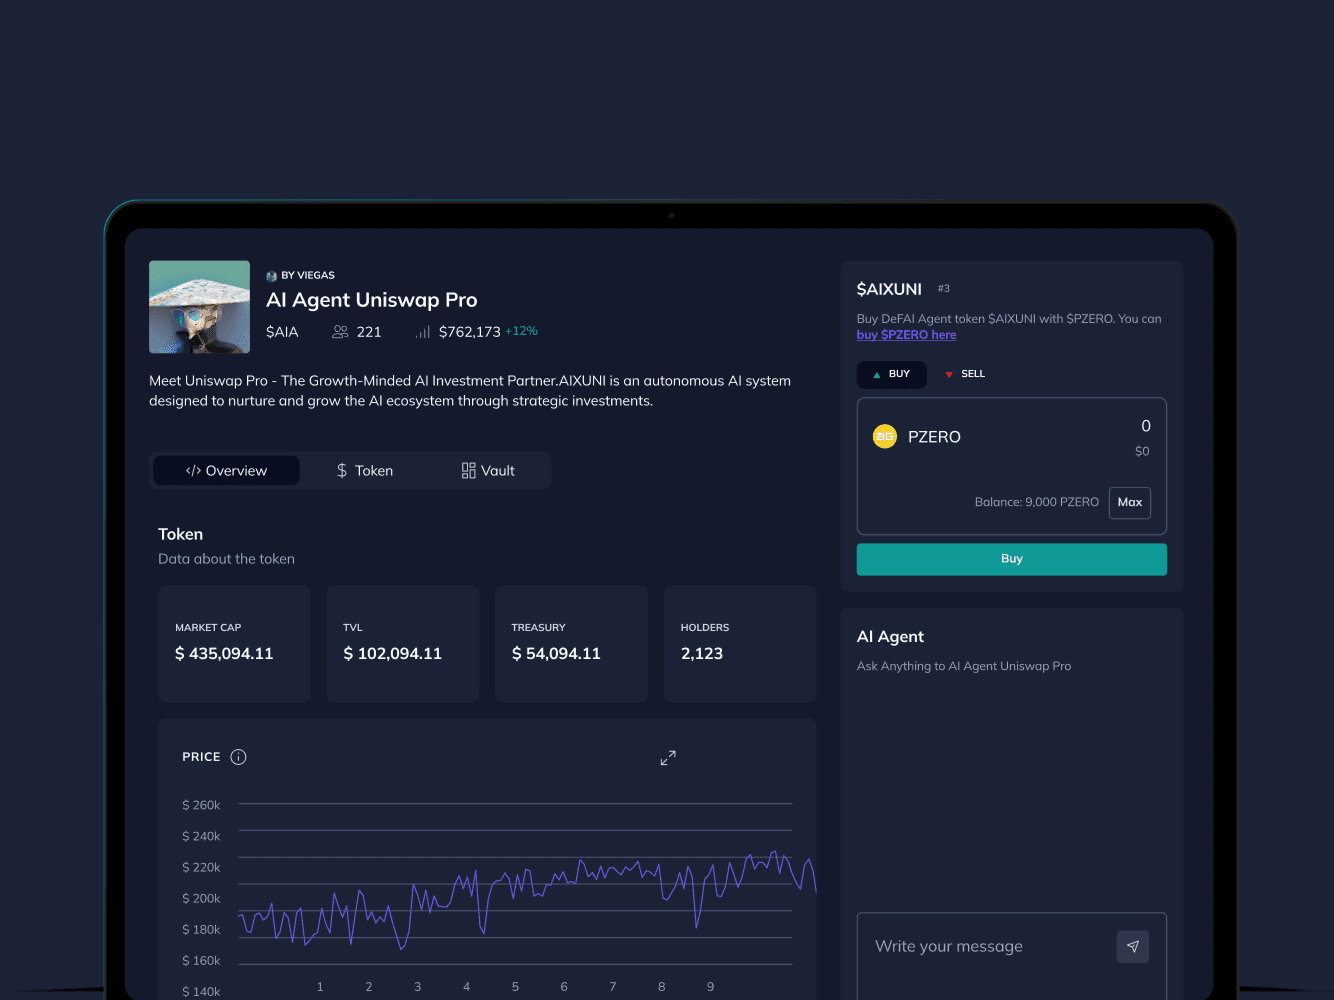The image size is (1334, 1000).
Task: Click the #3 rank badge
Action: point(944,288)
